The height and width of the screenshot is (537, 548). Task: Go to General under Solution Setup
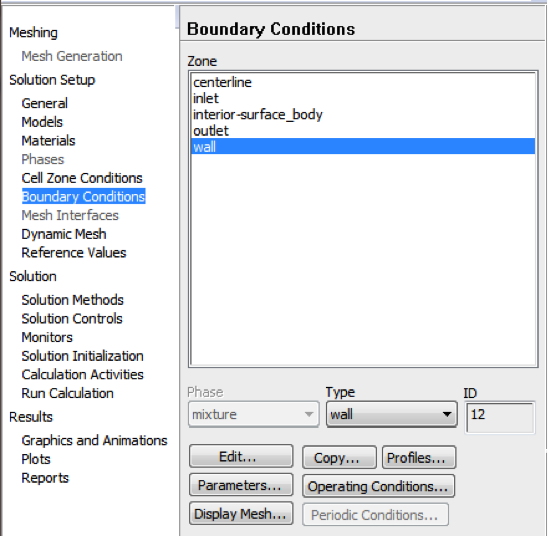click(x=44, y=103)
